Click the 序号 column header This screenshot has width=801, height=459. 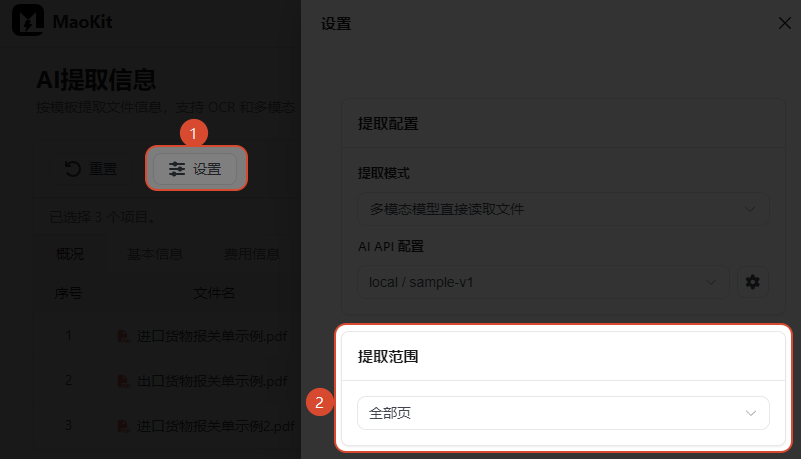pos(68,294)
